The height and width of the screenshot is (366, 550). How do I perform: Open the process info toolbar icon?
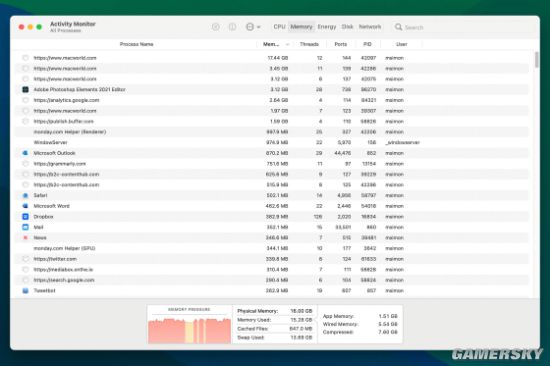(x=232, y=27)
